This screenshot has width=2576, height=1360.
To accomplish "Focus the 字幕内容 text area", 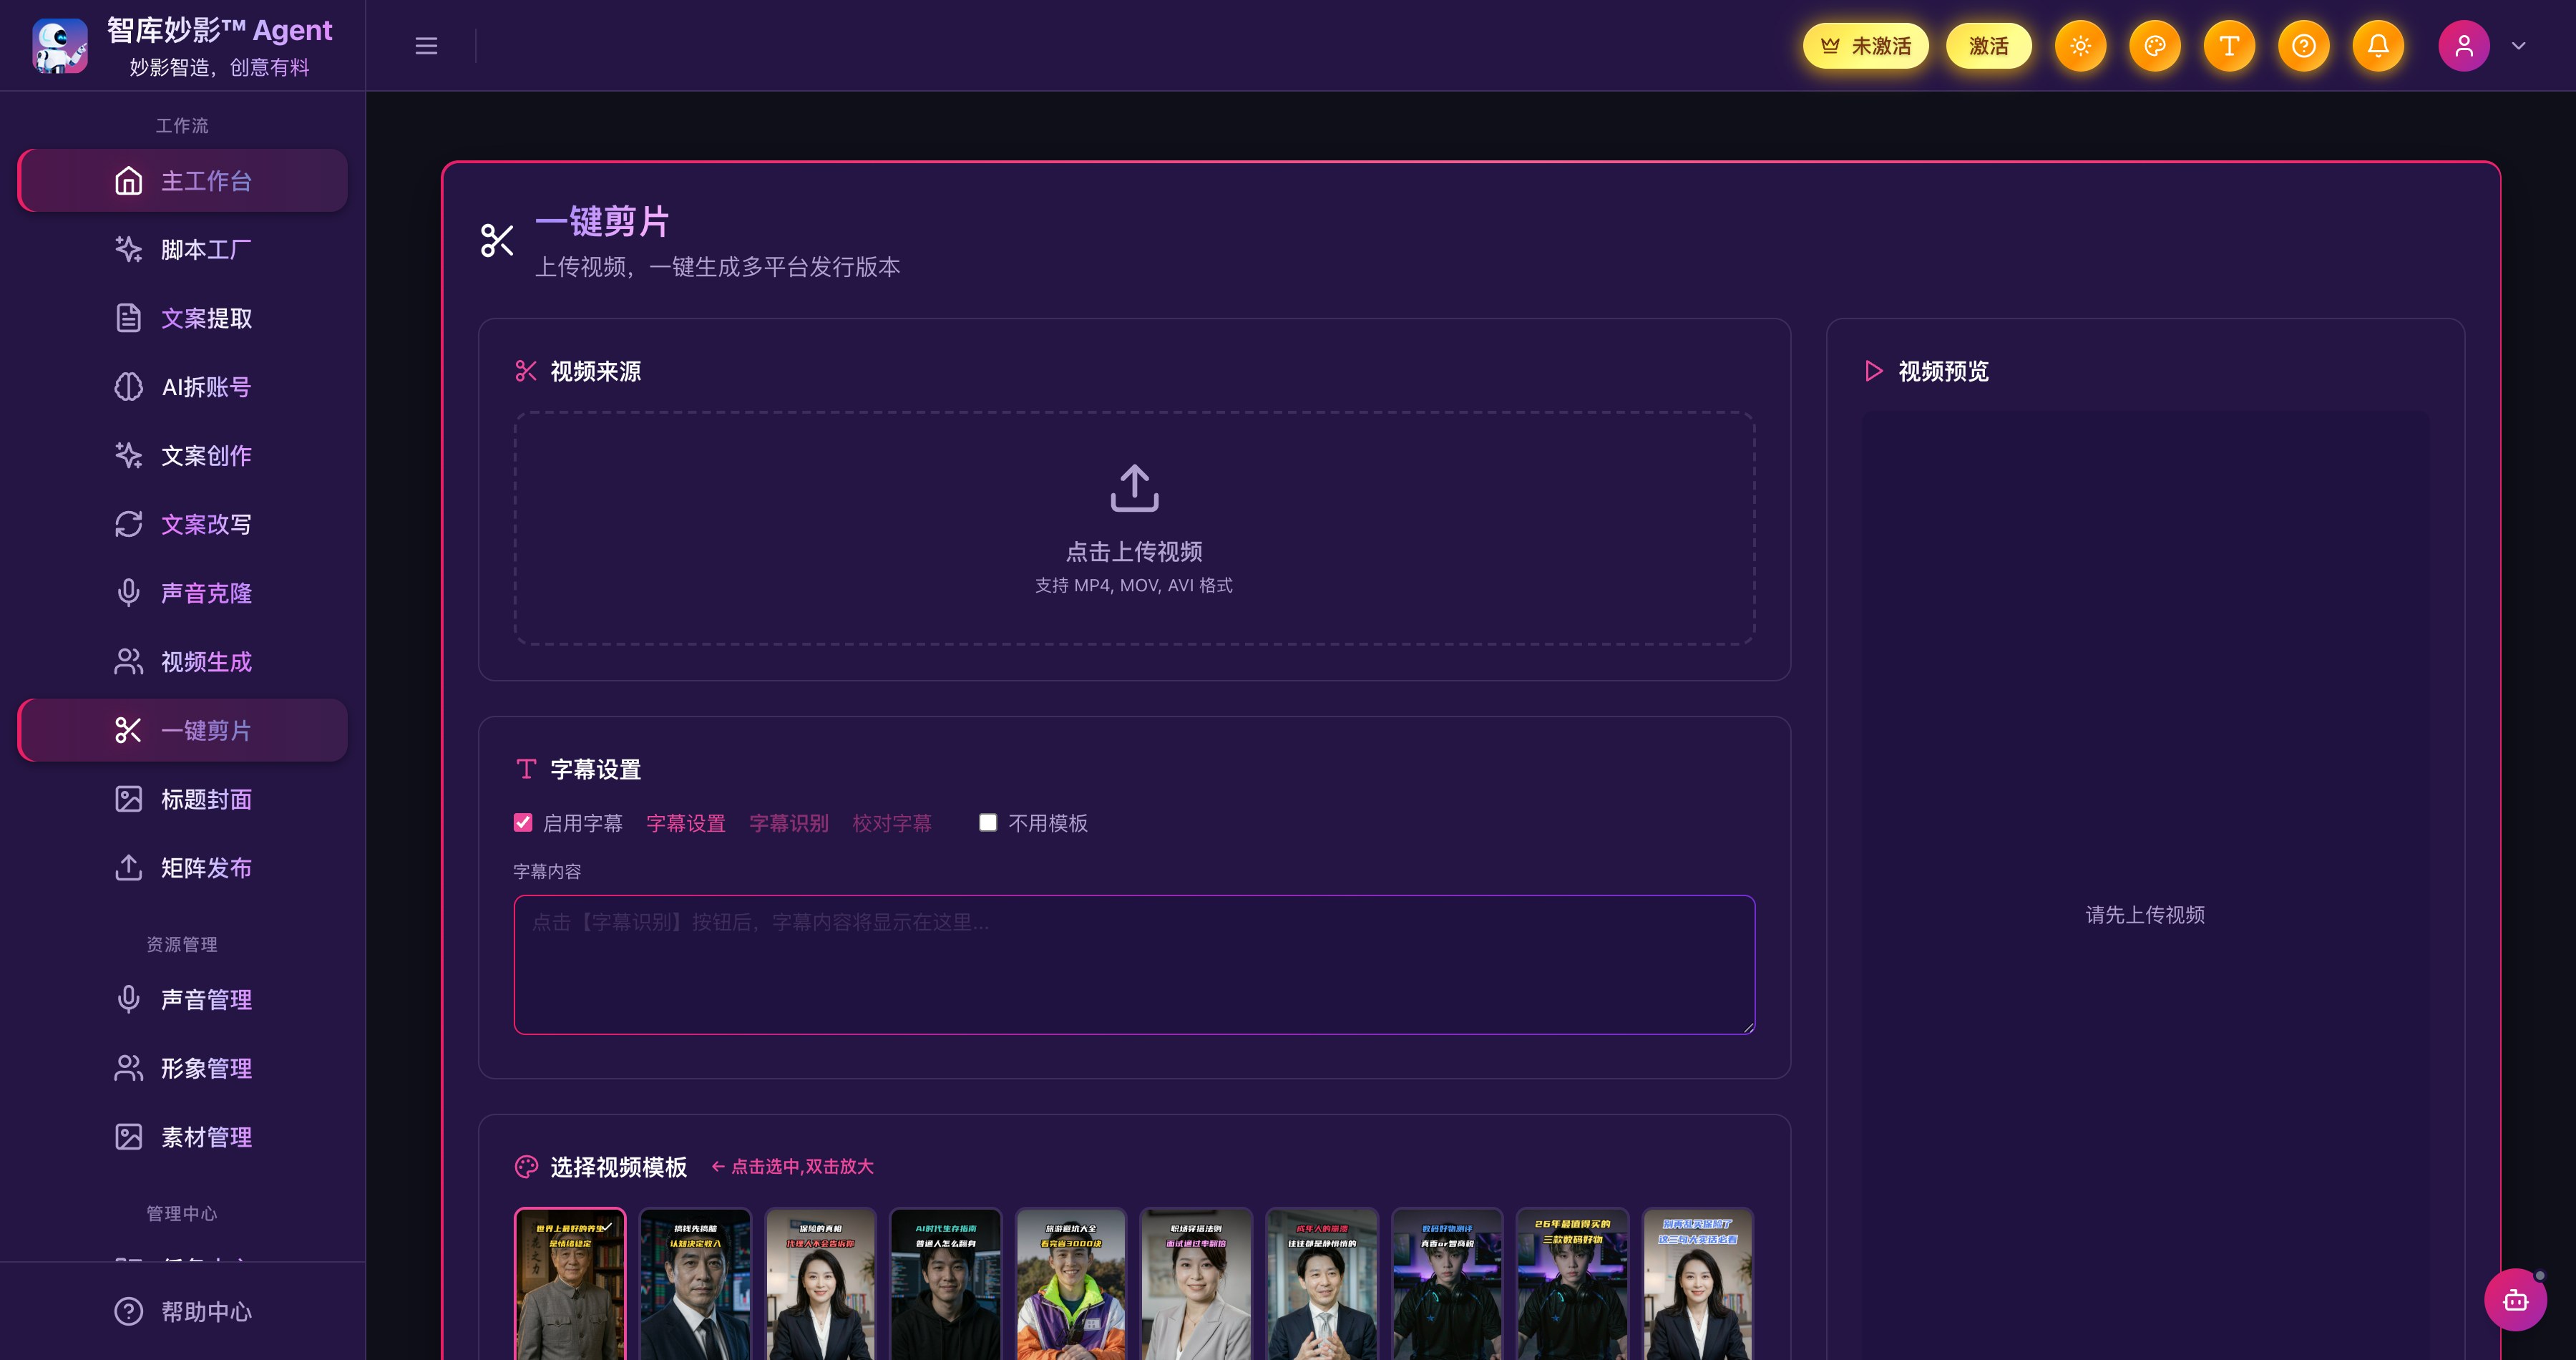I will click(x=1134, y=964).
